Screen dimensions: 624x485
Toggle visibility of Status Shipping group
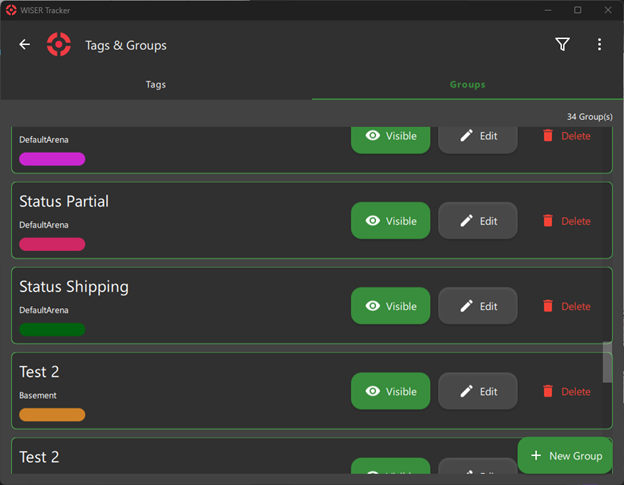[390, 306]
